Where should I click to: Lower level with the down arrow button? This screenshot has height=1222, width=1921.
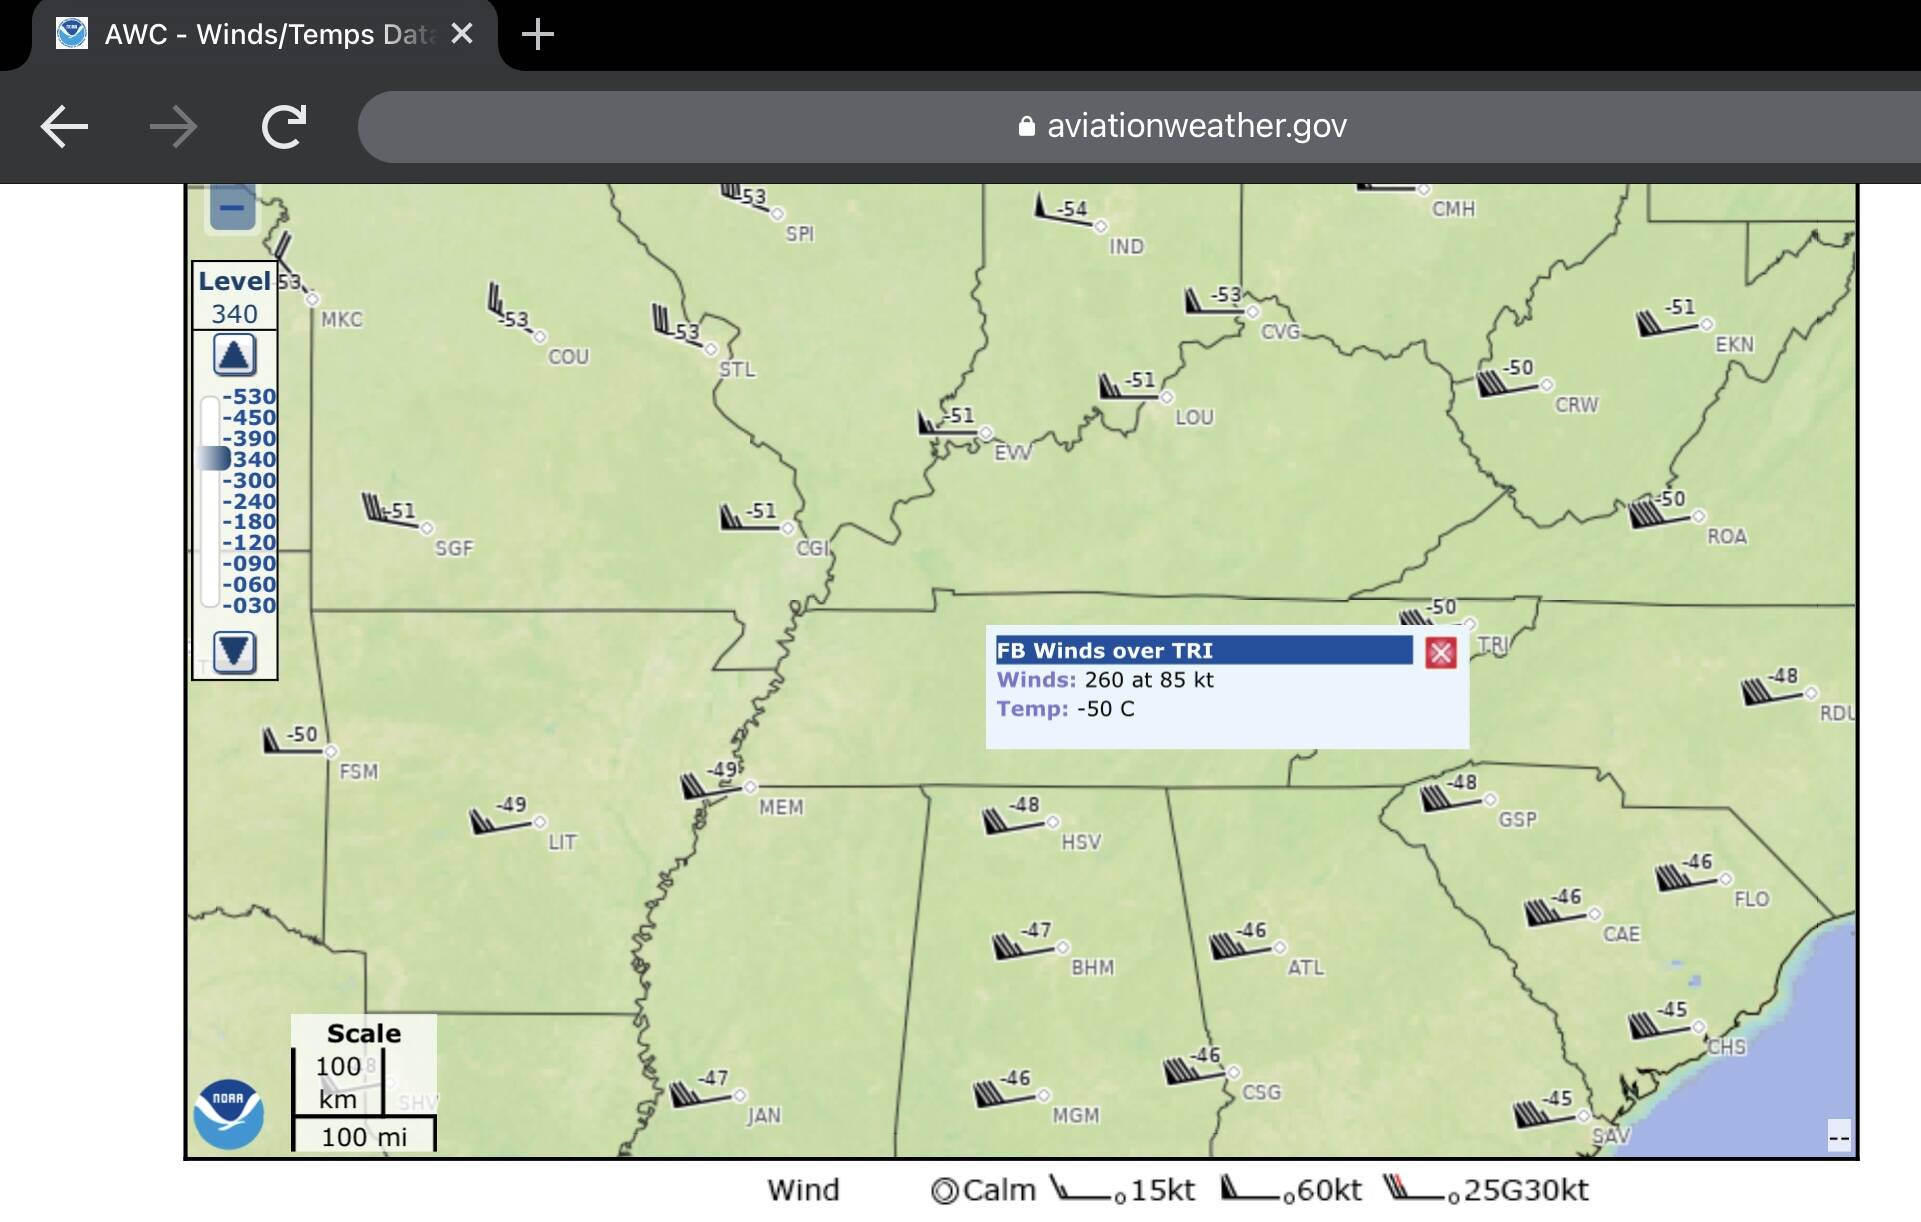coord(234,652)
